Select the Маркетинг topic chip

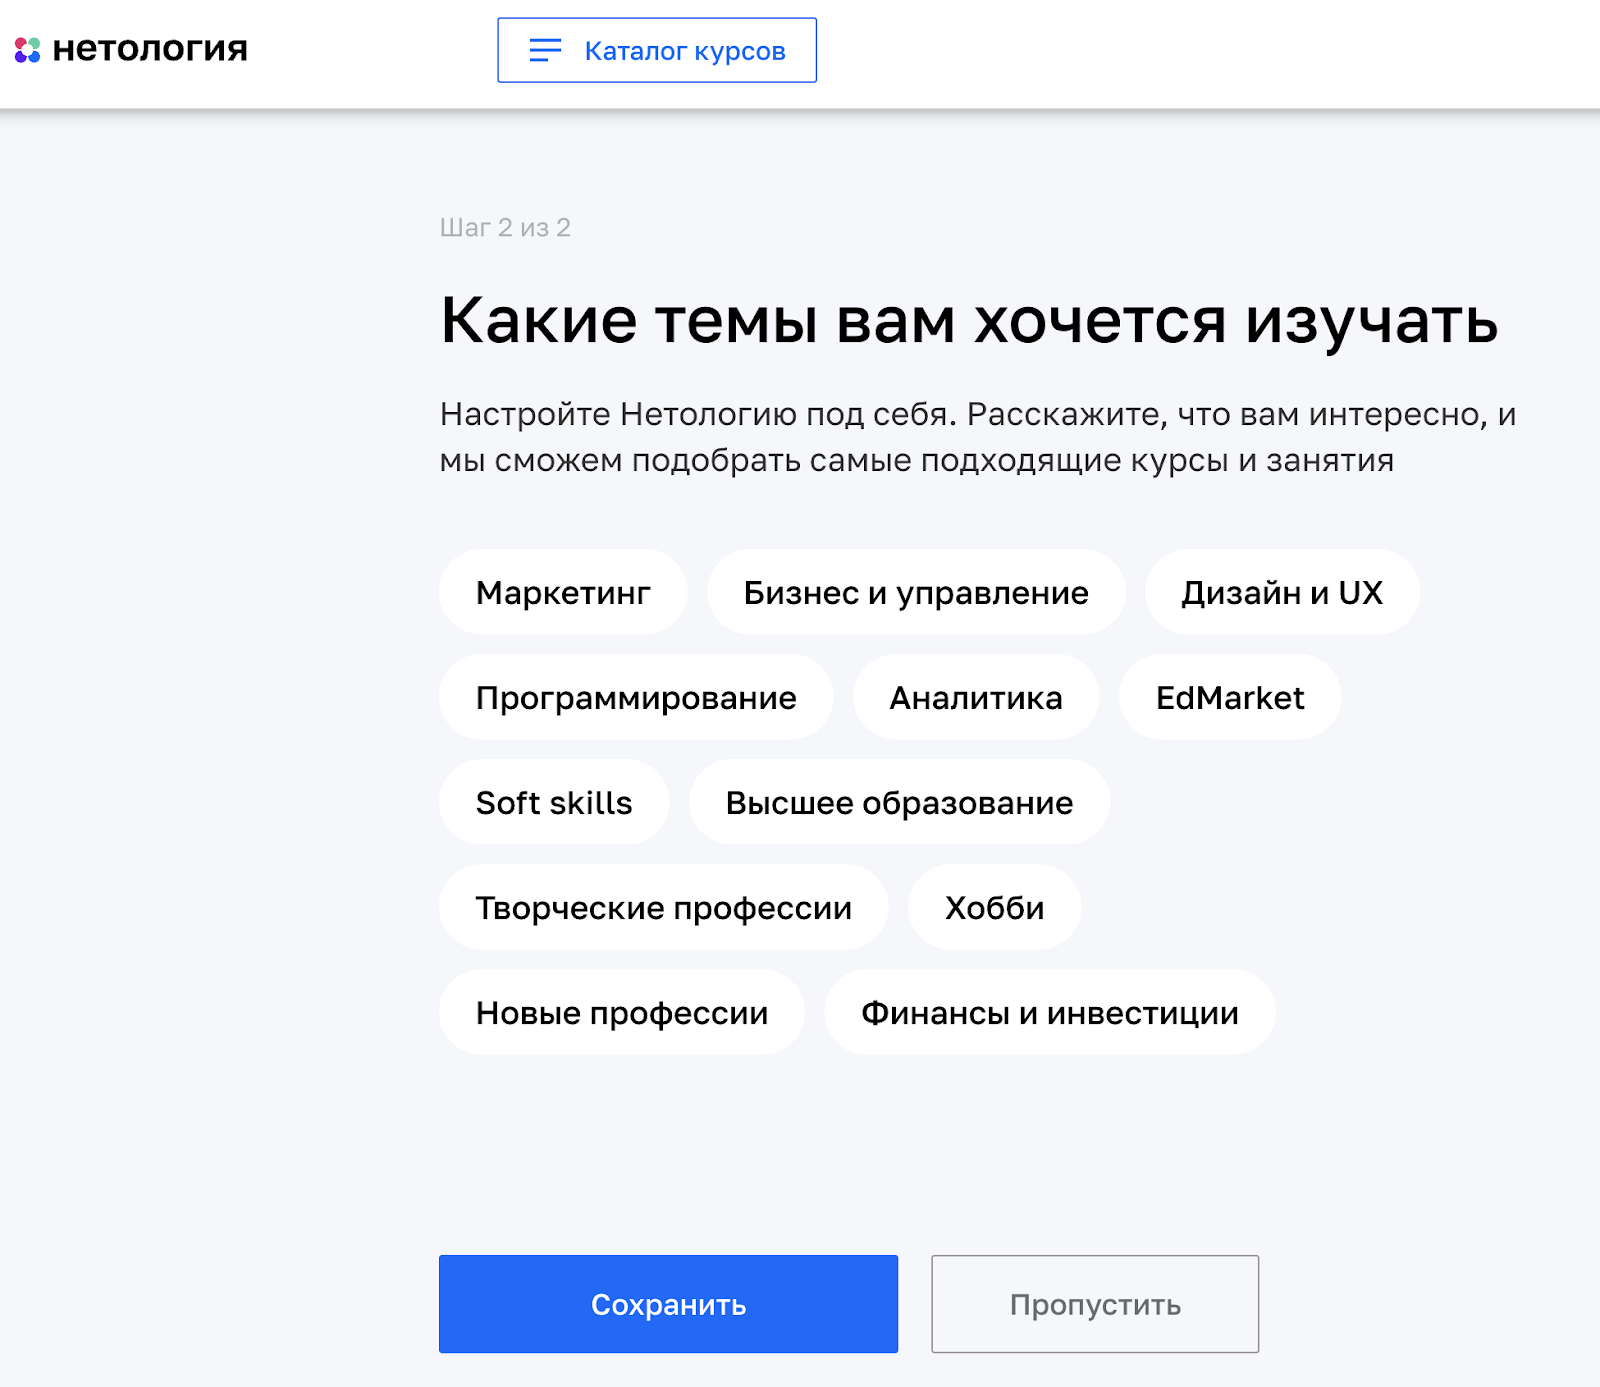[x=563, y=592]
